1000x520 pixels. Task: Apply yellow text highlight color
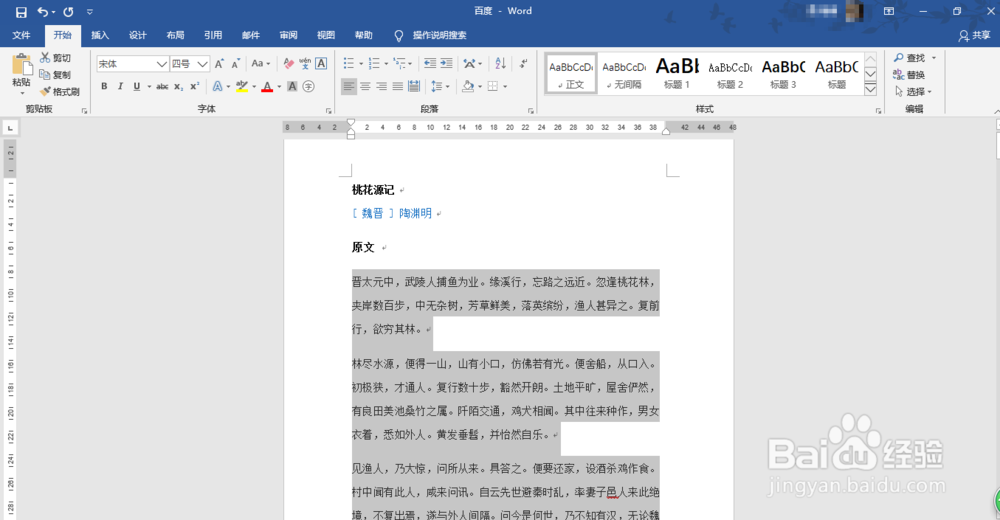[242, 86]
